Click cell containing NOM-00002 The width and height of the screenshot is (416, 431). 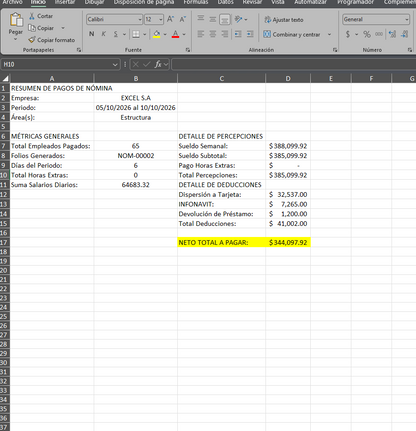tap(136, 156)
